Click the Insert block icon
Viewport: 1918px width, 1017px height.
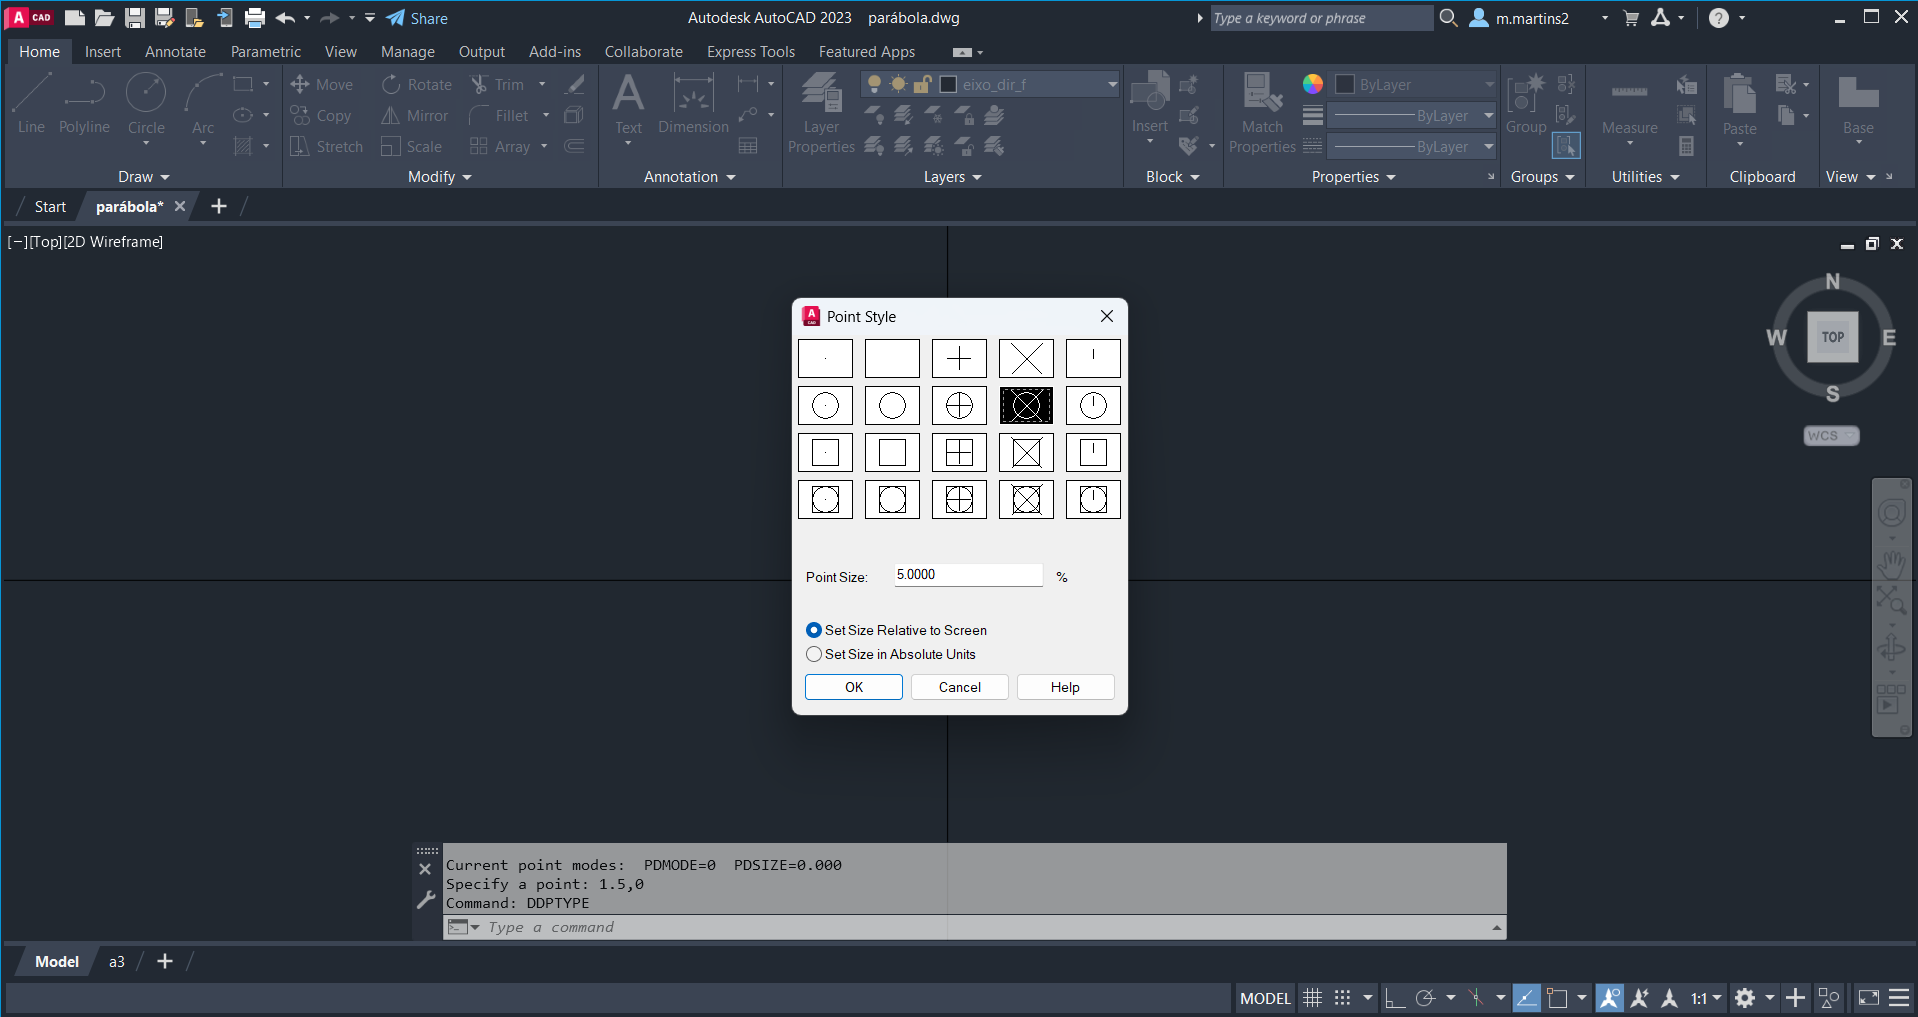tap(1150, 102)
